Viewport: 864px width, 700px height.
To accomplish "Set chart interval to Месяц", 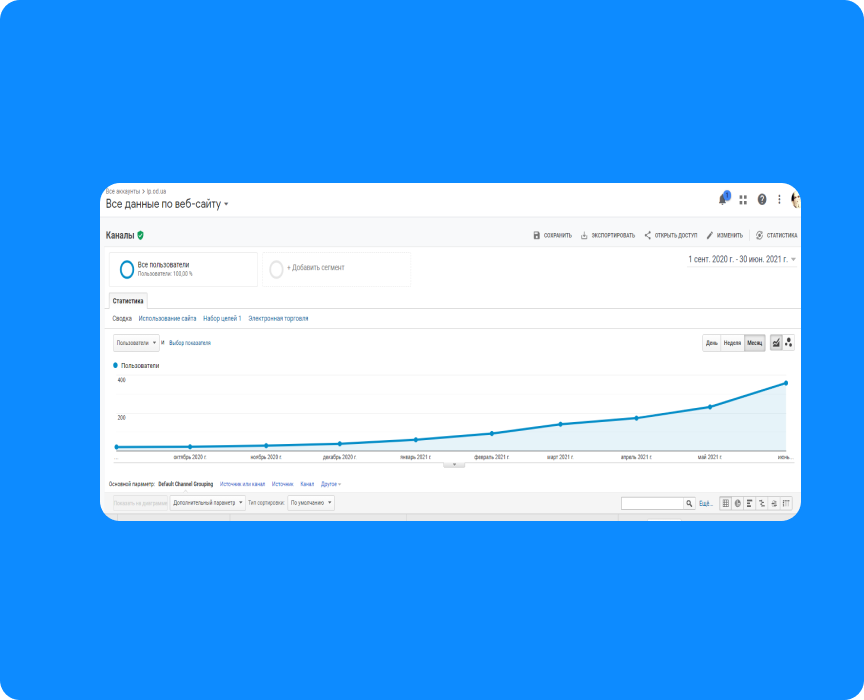I will [x=754, y=343].
